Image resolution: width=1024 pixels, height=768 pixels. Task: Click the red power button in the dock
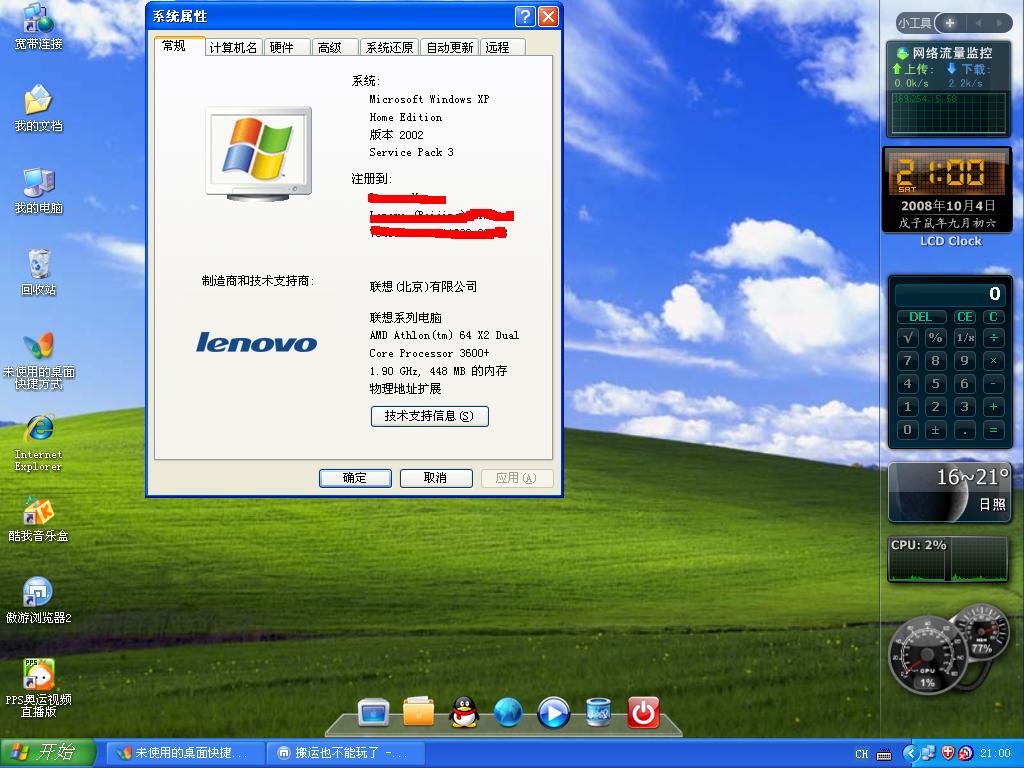[x=643, y=712]
